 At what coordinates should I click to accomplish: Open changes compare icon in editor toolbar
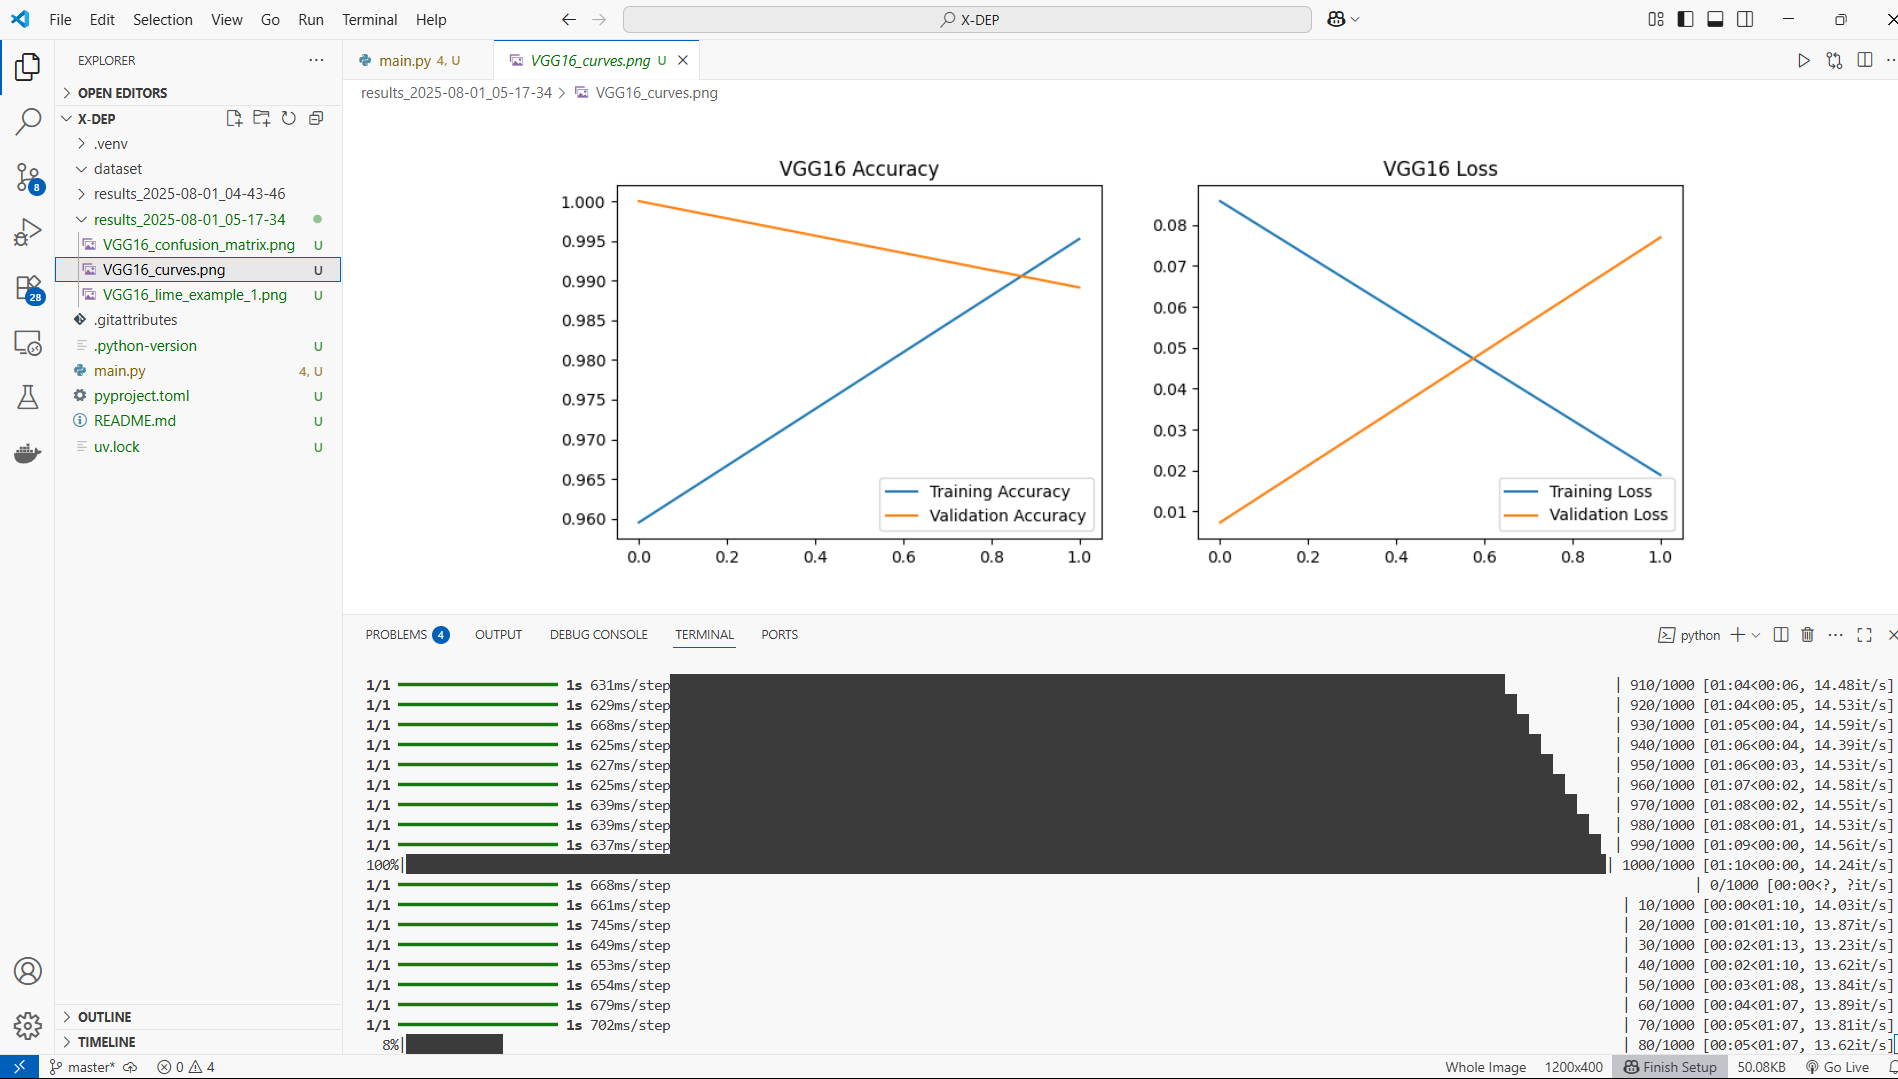tap(1834, 60)
